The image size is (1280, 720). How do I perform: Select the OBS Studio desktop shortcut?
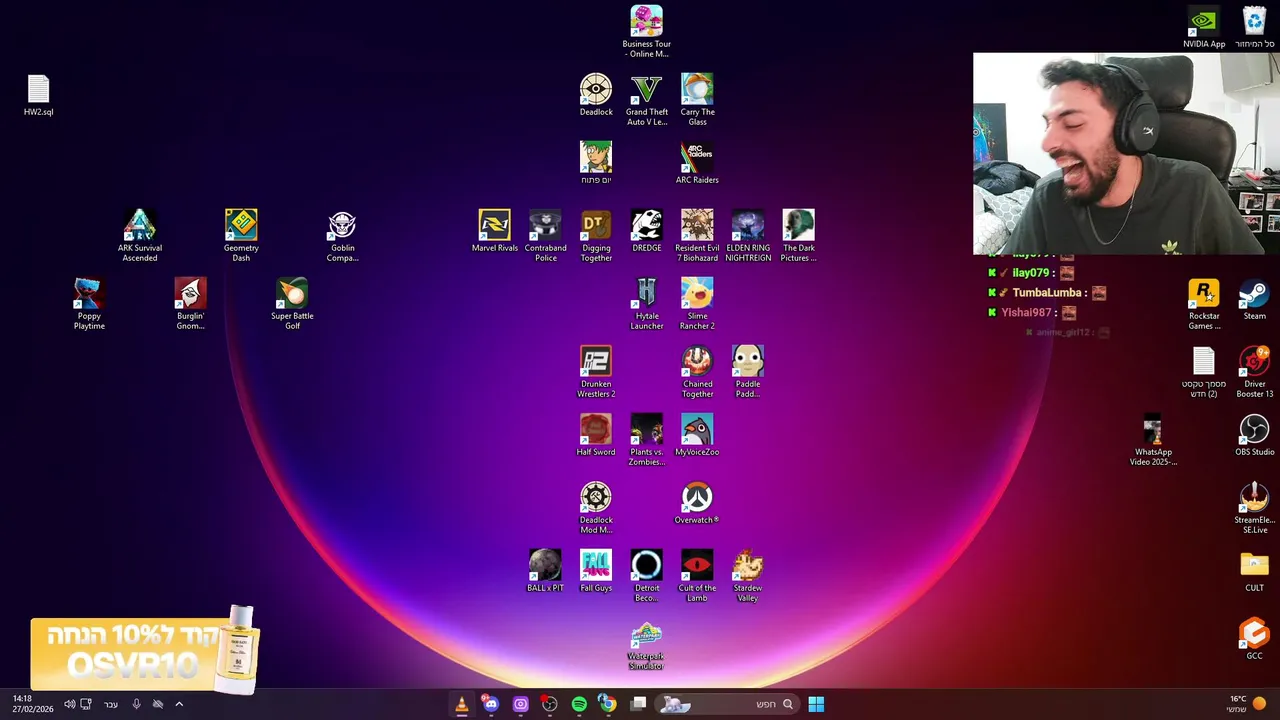pyautogui.click(x=1254, y=435)
